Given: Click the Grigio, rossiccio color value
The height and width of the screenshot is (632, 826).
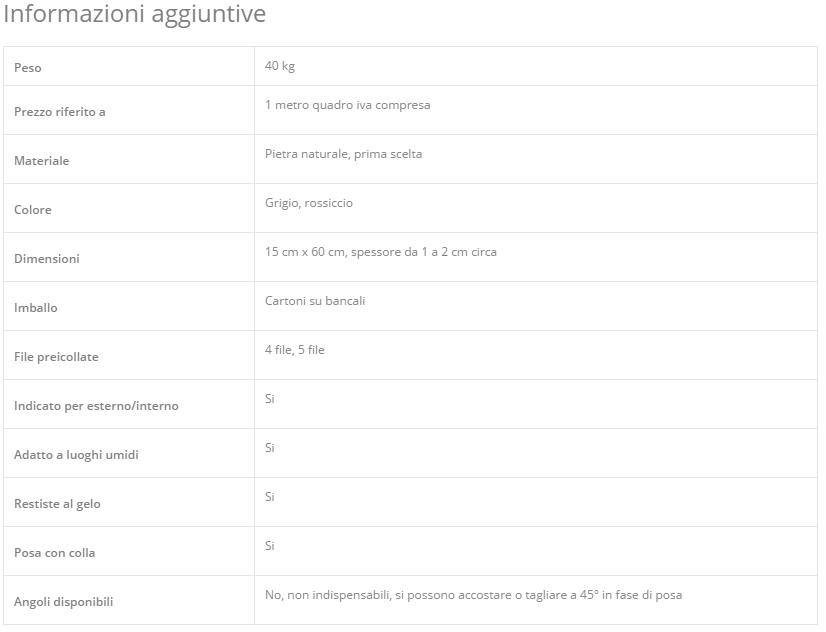Looking at the screenshot, I should pyautogui.click(x=309, y=203).
